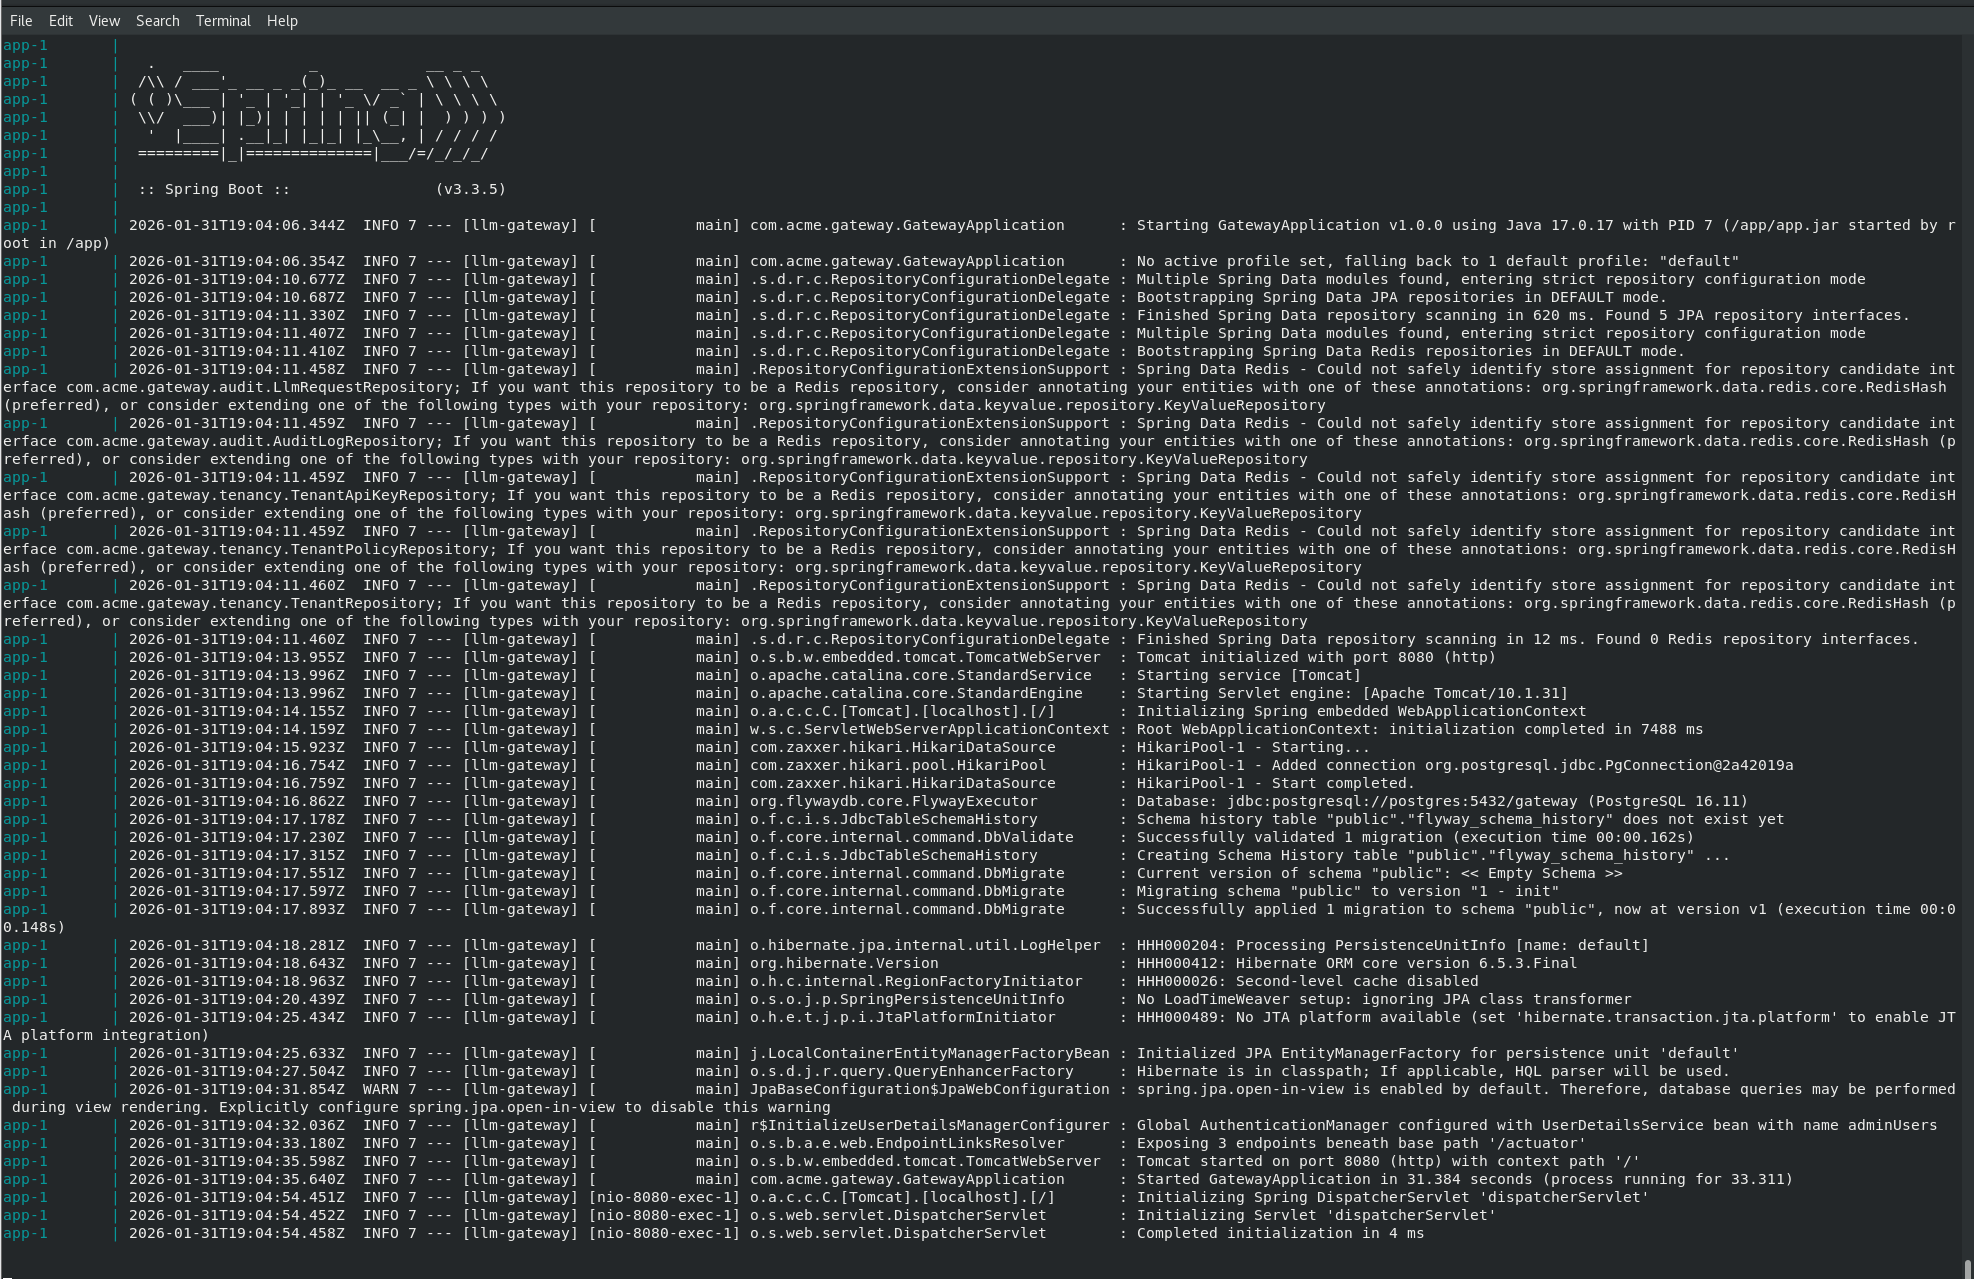
Task: Open the View menu
Action: [103, 20]
